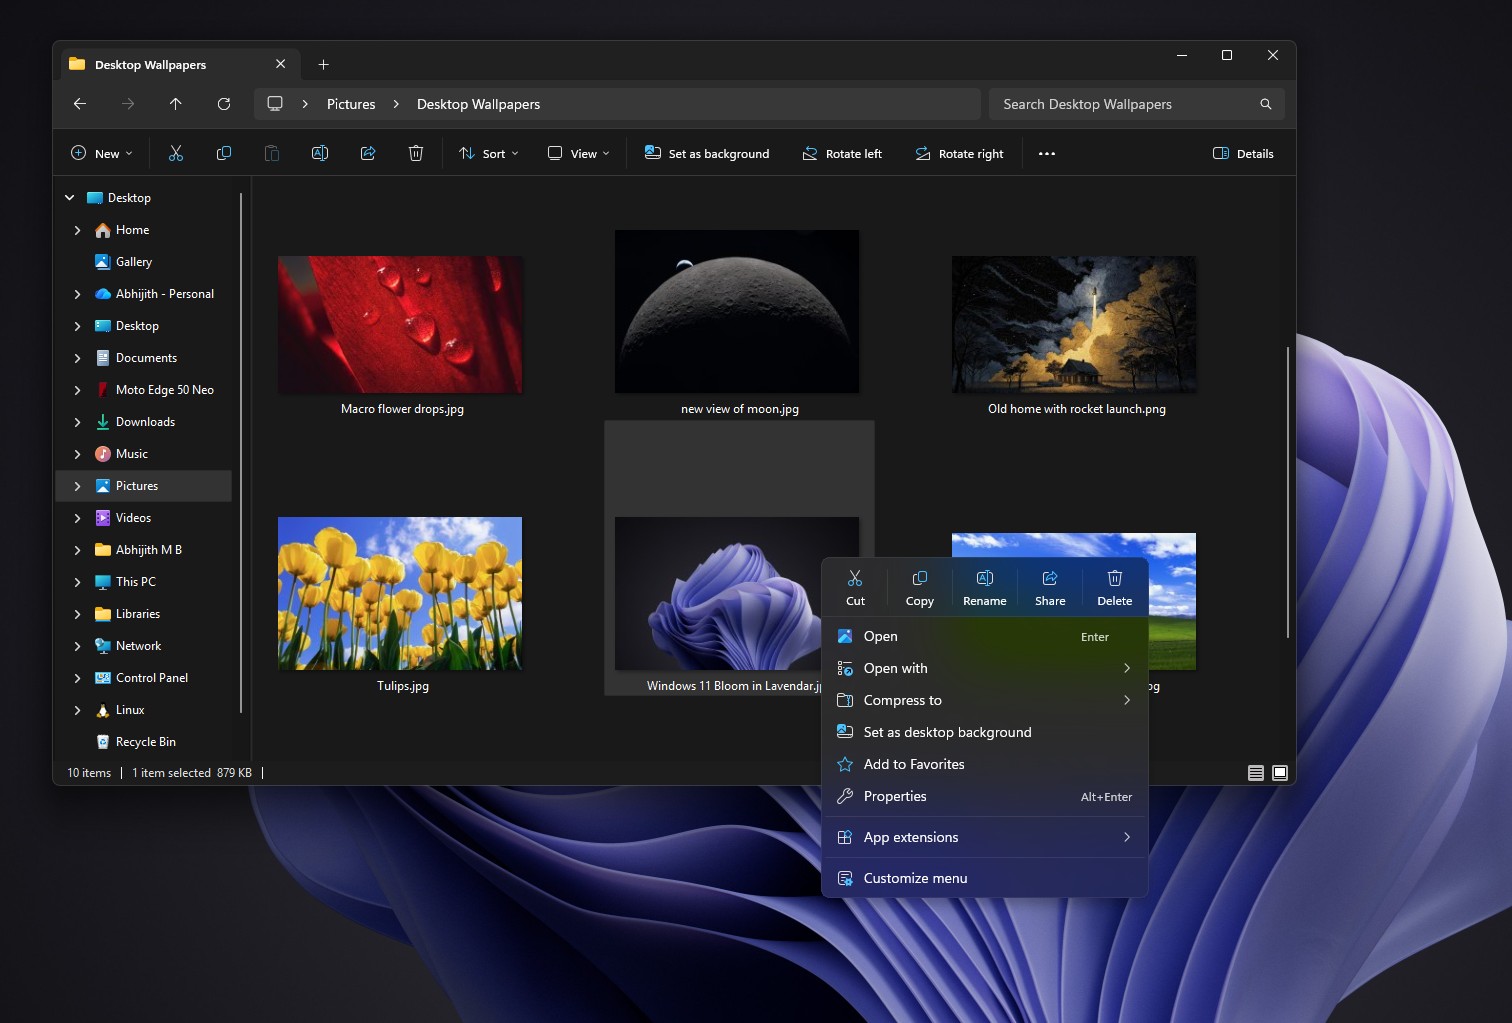Expand the Downloads tree node
The height and width of the screenshot is (1023, 1512).
pyautogui.click(x=78, y=422)
